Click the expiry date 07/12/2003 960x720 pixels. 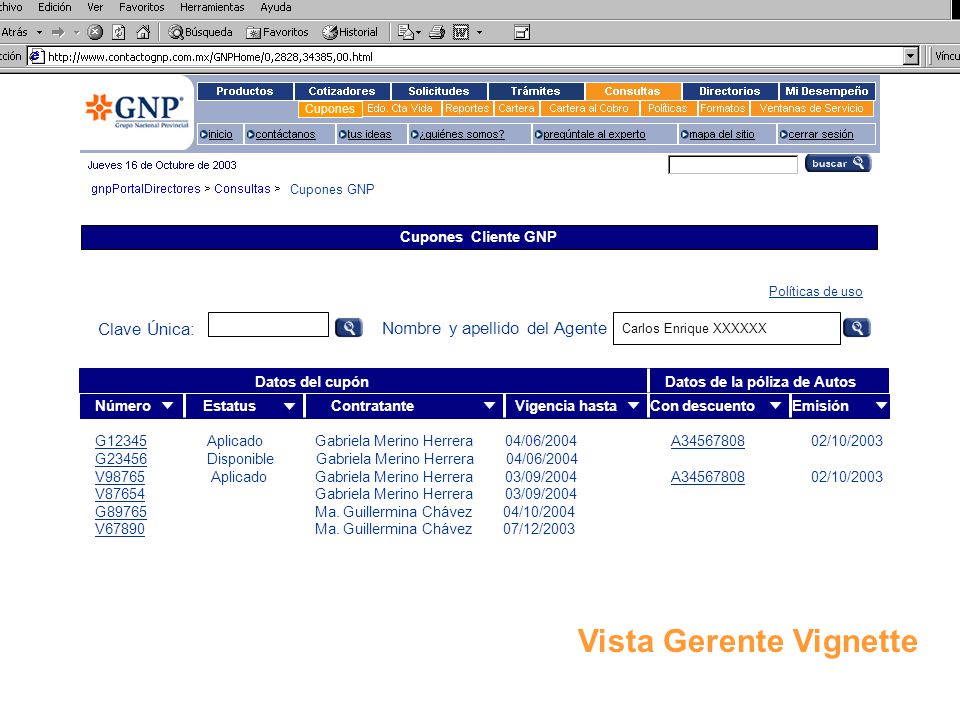(x=539, y=528)
